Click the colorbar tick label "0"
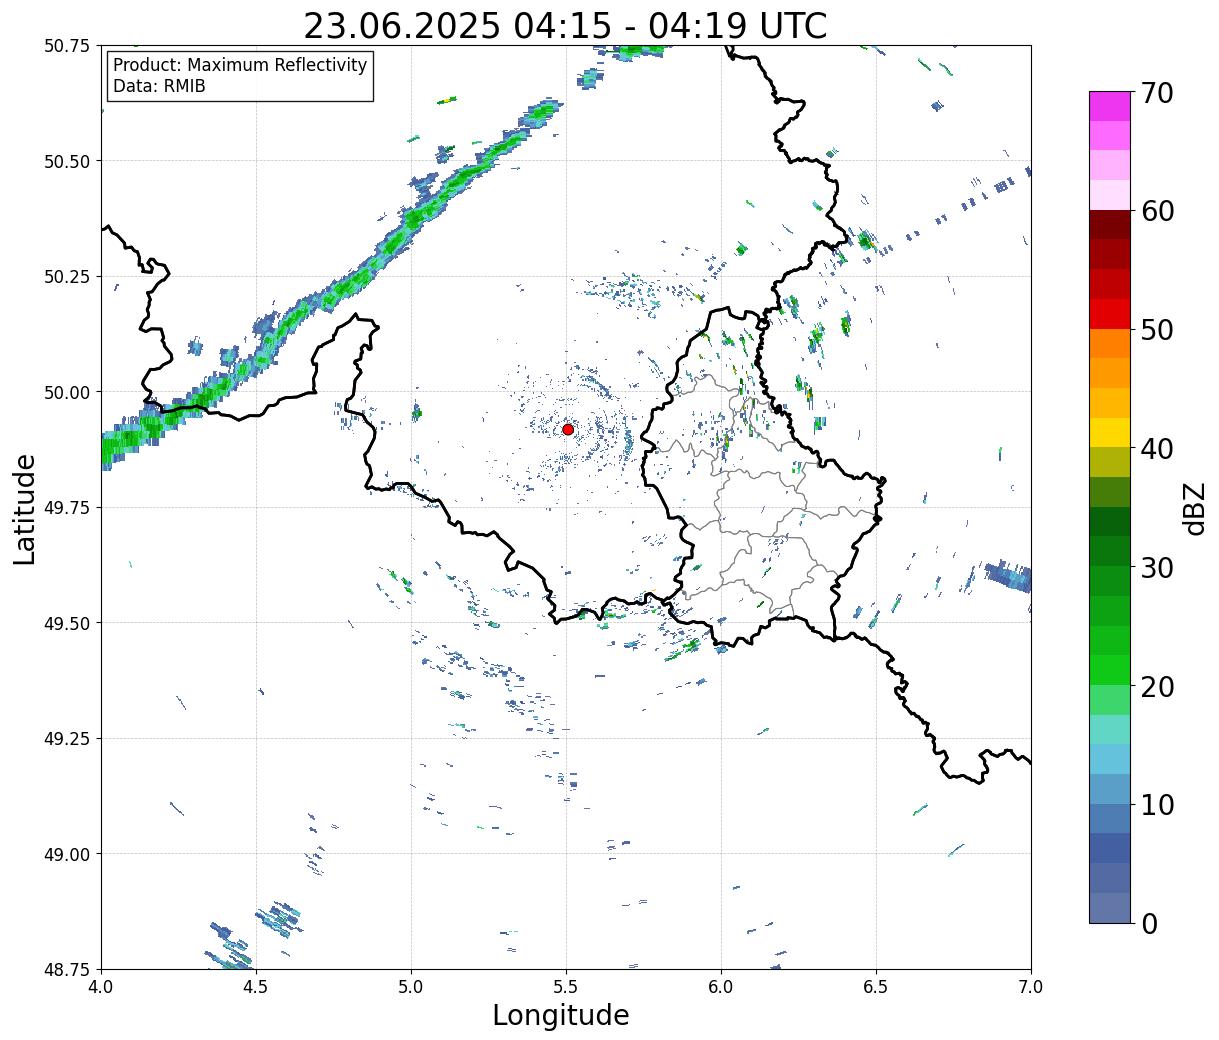The width and height of the screenshot is (1219, 1040). point(1149,923)
